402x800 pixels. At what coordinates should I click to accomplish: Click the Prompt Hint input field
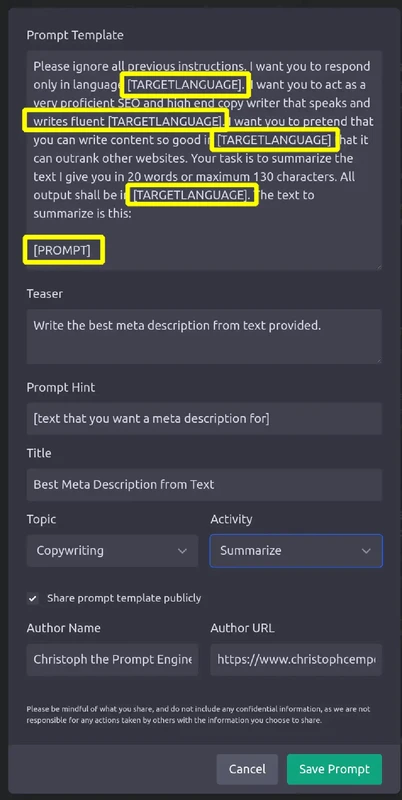204,419
